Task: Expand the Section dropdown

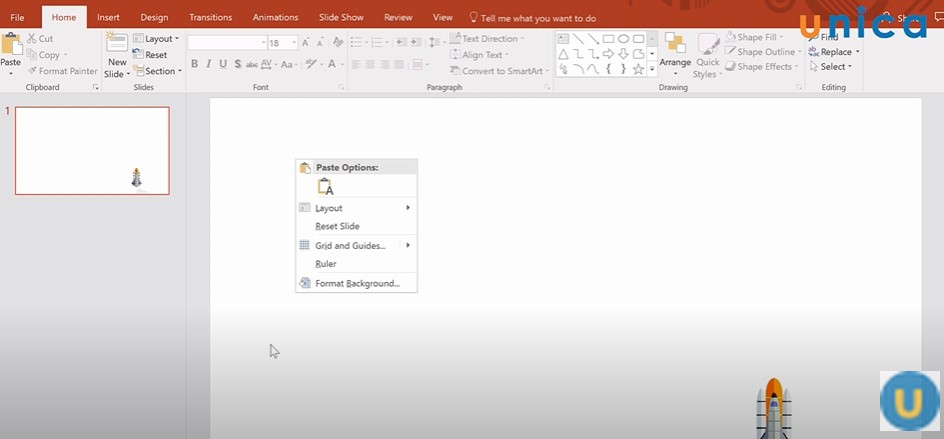Action: [x=158, y=71]
